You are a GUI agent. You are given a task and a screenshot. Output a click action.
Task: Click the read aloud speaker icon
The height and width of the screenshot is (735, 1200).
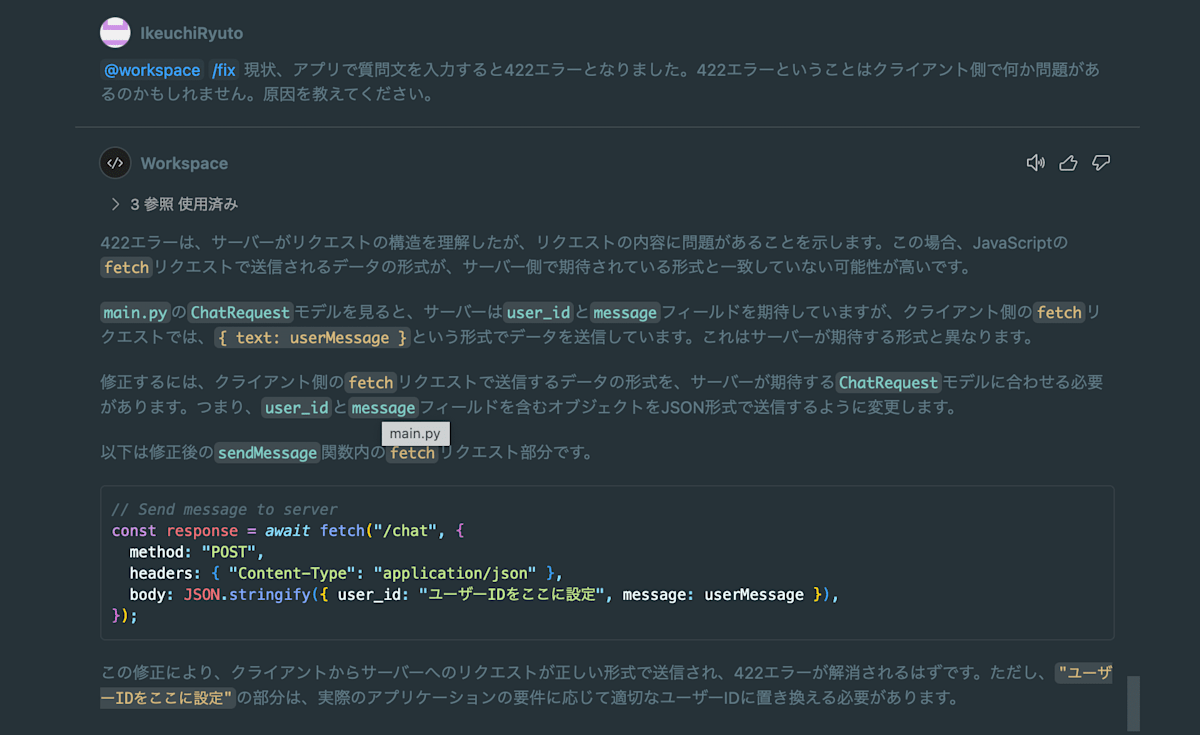[x=1036, y=163]
